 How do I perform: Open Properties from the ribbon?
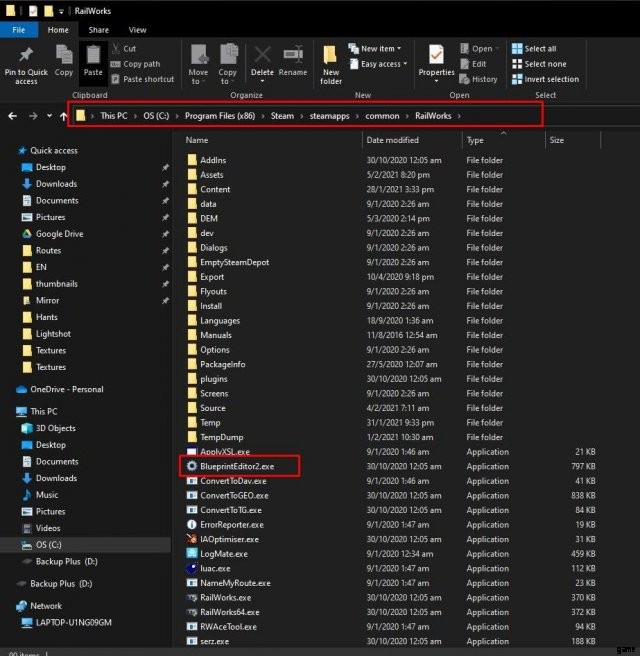436,58
